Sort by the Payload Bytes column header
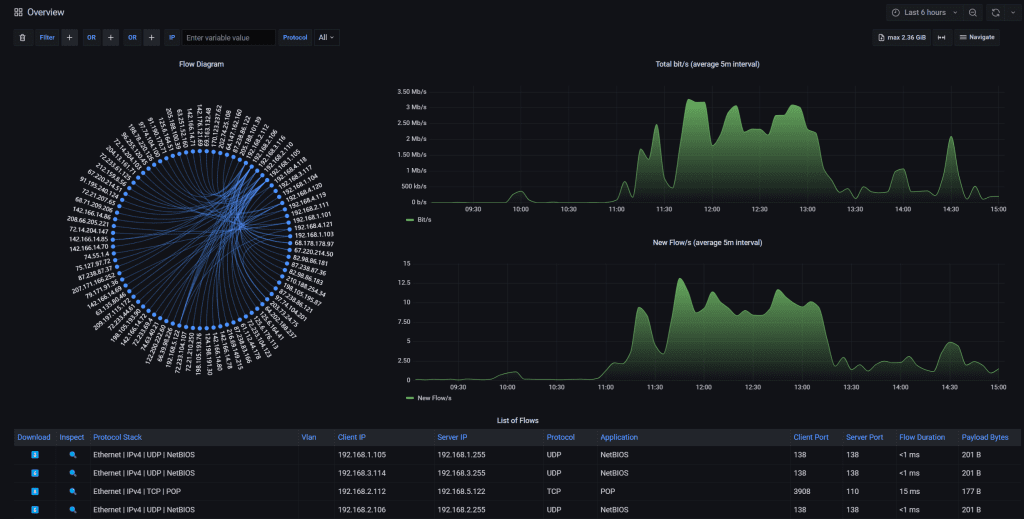1024x519 pixels. coord(984,437)
